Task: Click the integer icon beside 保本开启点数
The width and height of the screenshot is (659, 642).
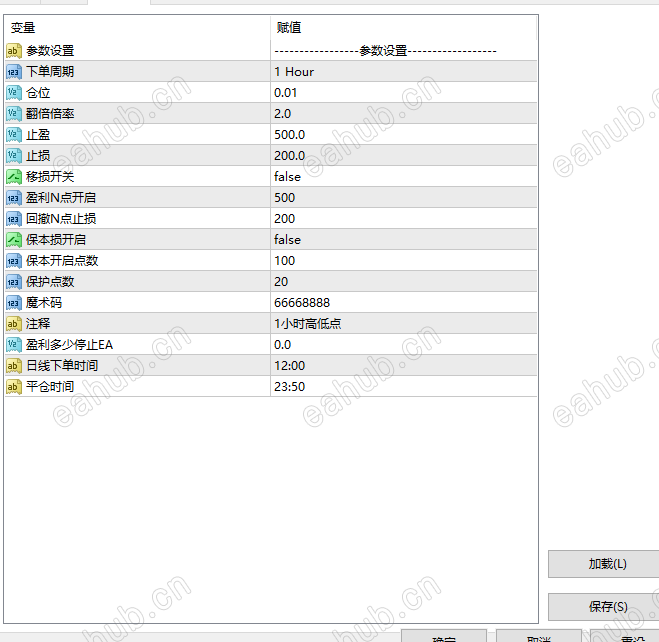Action: (x=13, y=261)
